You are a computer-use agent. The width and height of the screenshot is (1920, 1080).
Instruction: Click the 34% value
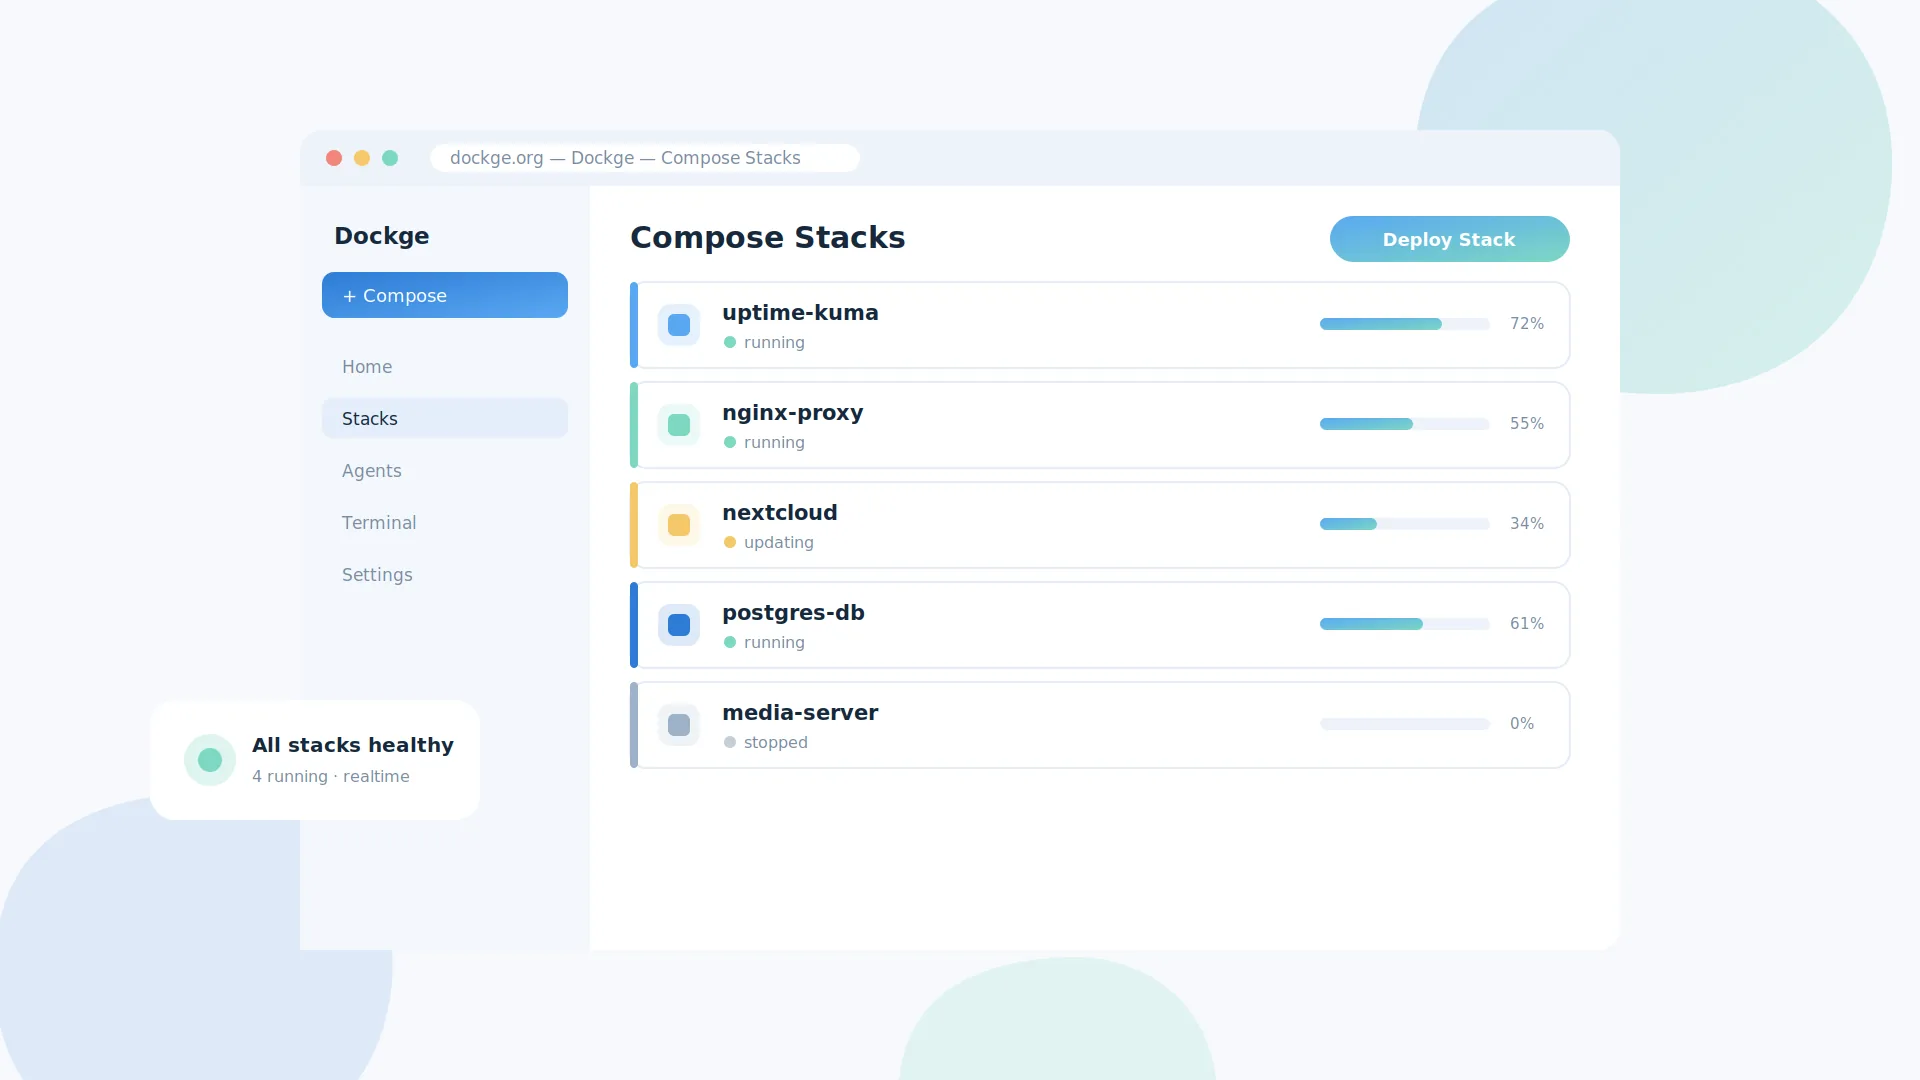(x=1527, y=524)
